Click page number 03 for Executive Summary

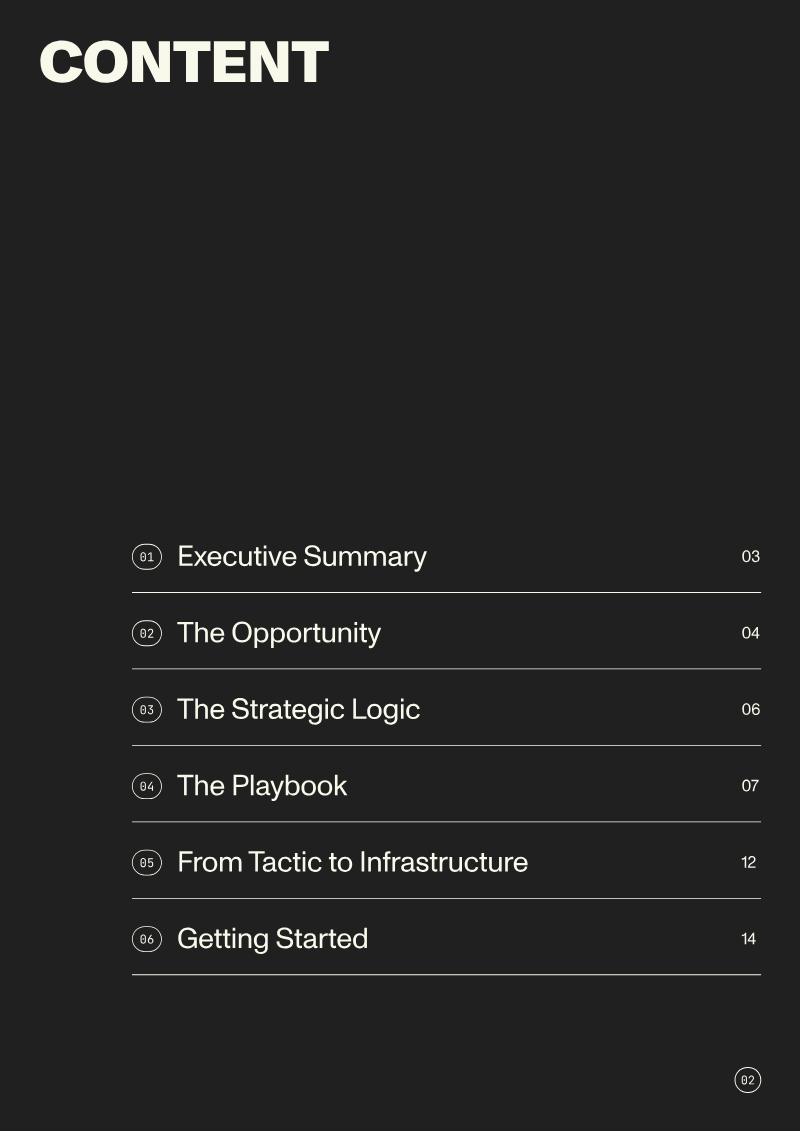[750, 557]
